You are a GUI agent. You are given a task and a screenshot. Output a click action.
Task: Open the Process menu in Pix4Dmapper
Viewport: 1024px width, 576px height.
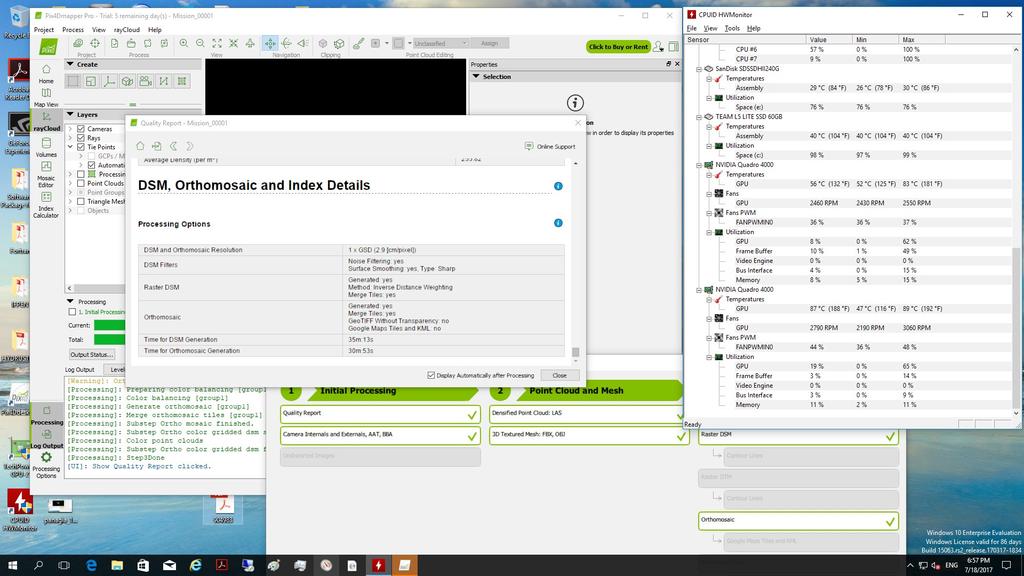tap(73, 29)
